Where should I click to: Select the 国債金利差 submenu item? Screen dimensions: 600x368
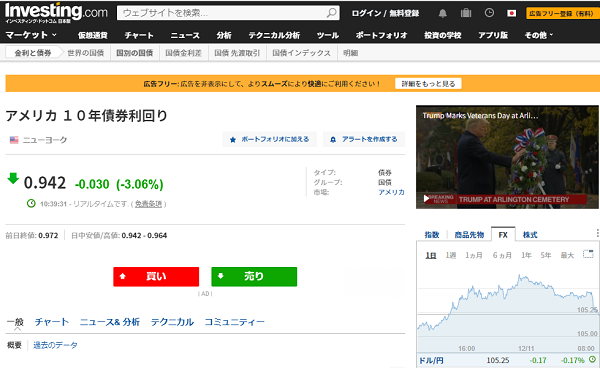point(183,53)
